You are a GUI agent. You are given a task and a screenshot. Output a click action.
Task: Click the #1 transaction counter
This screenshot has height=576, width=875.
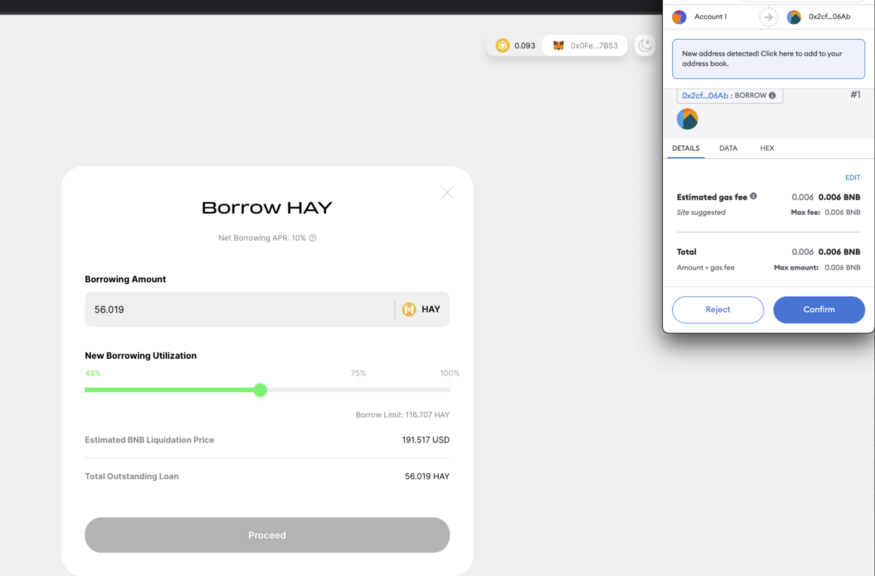855,95
